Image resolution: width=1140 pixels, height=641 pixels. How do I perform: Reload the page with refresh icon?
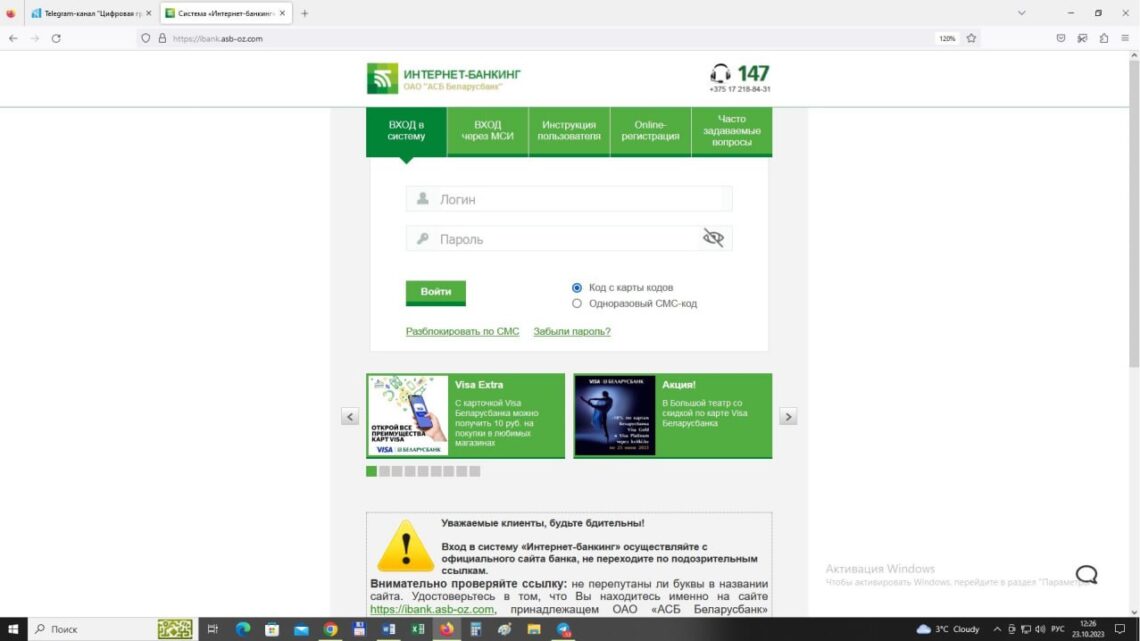56,39
